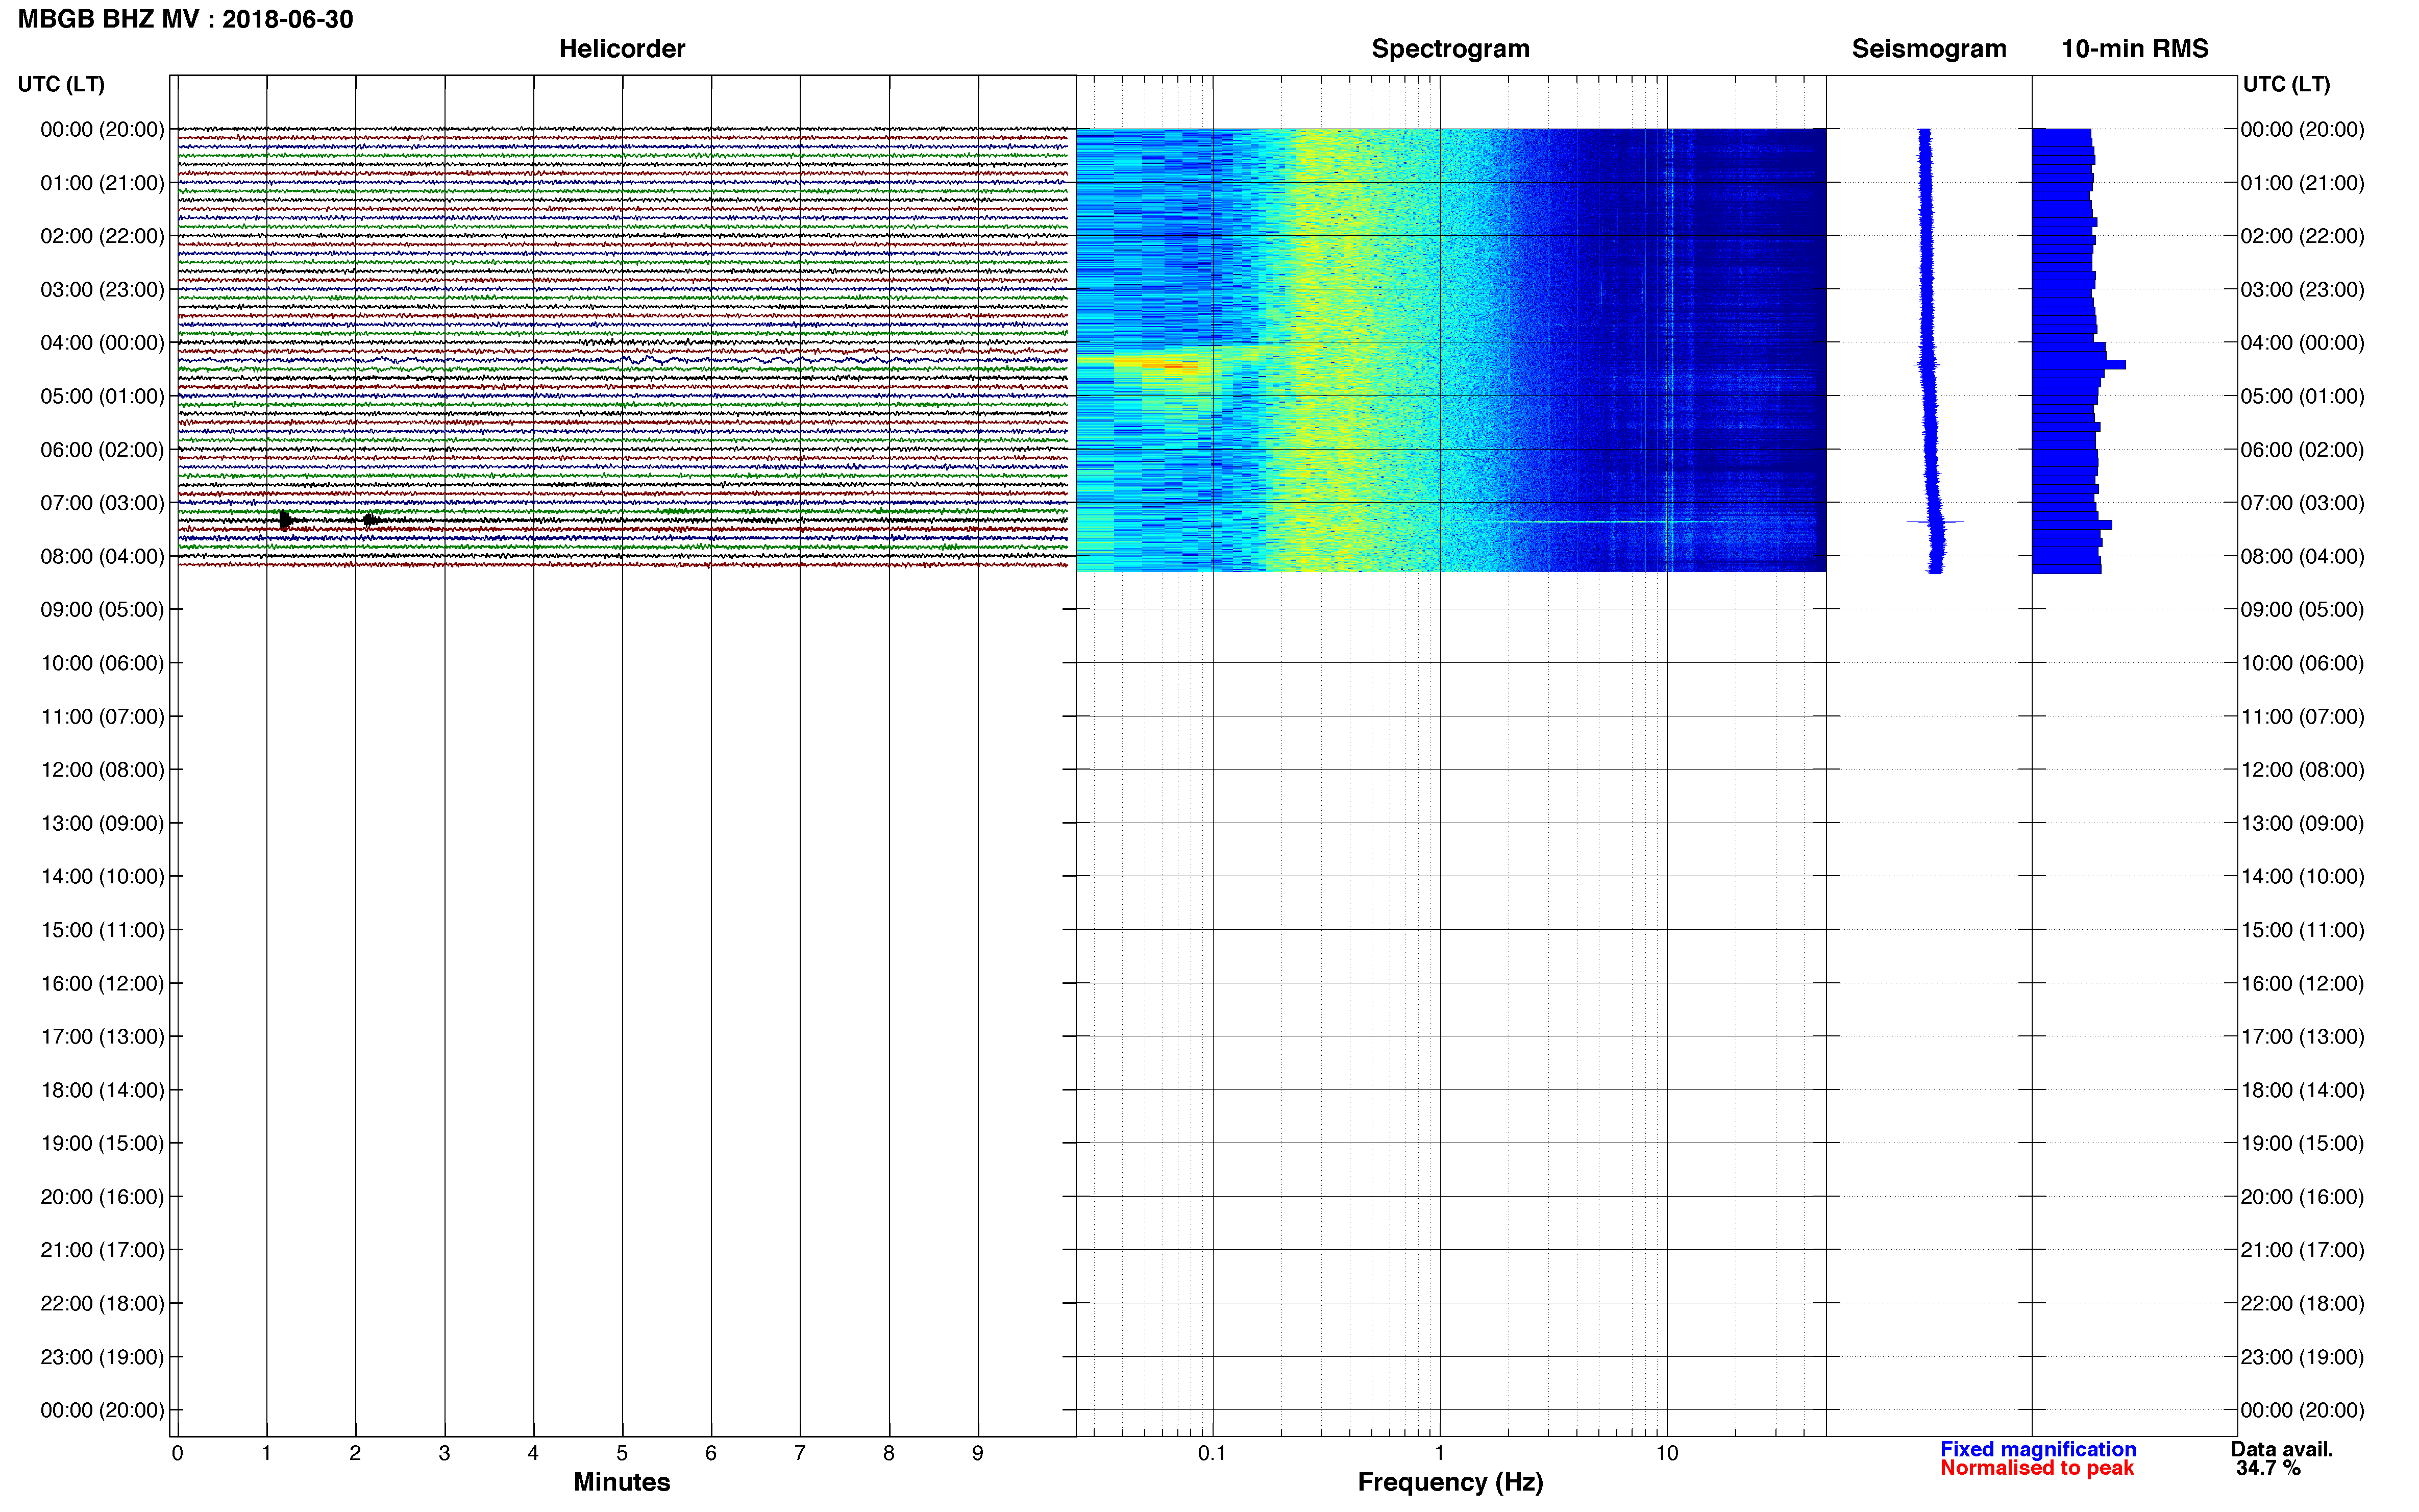Click the left '05:00 (01:00)' time label
Viewport: 2419px width, 1512px height.
tap(102, 396)
